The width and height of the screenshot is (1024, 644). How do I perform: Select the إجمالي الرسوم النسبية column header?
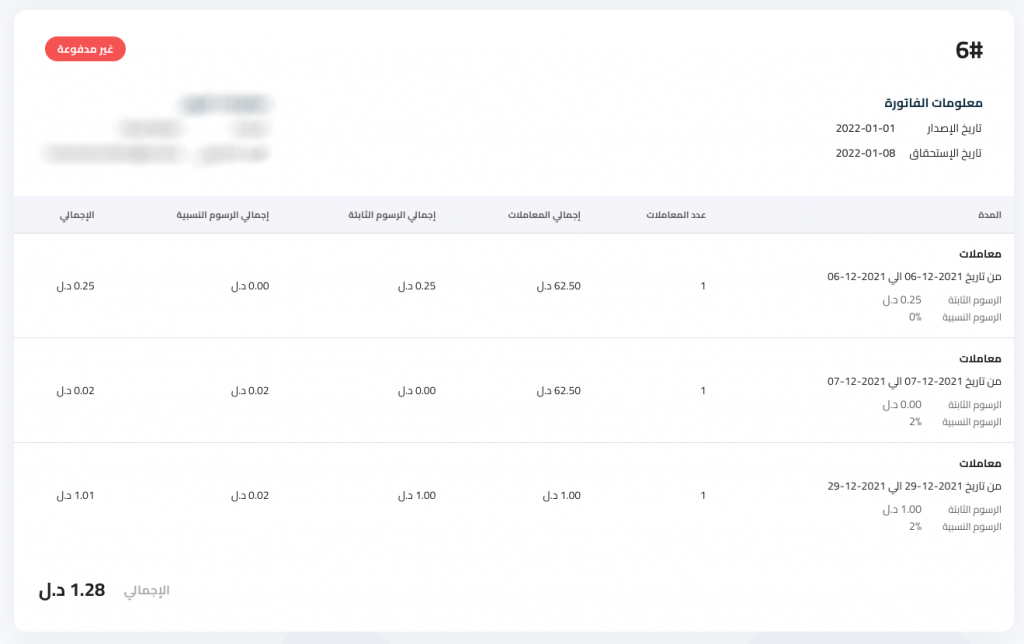pyautogui.click(x=223, y=215)
